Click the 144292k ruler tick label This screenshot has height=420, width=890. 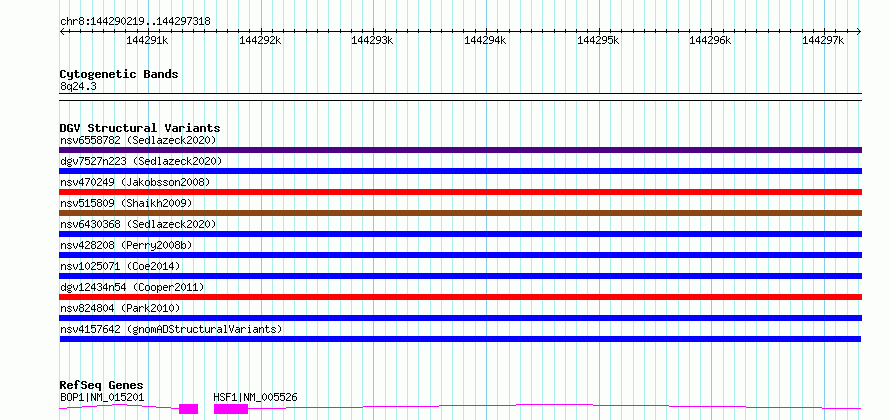(x=260, y=40)
